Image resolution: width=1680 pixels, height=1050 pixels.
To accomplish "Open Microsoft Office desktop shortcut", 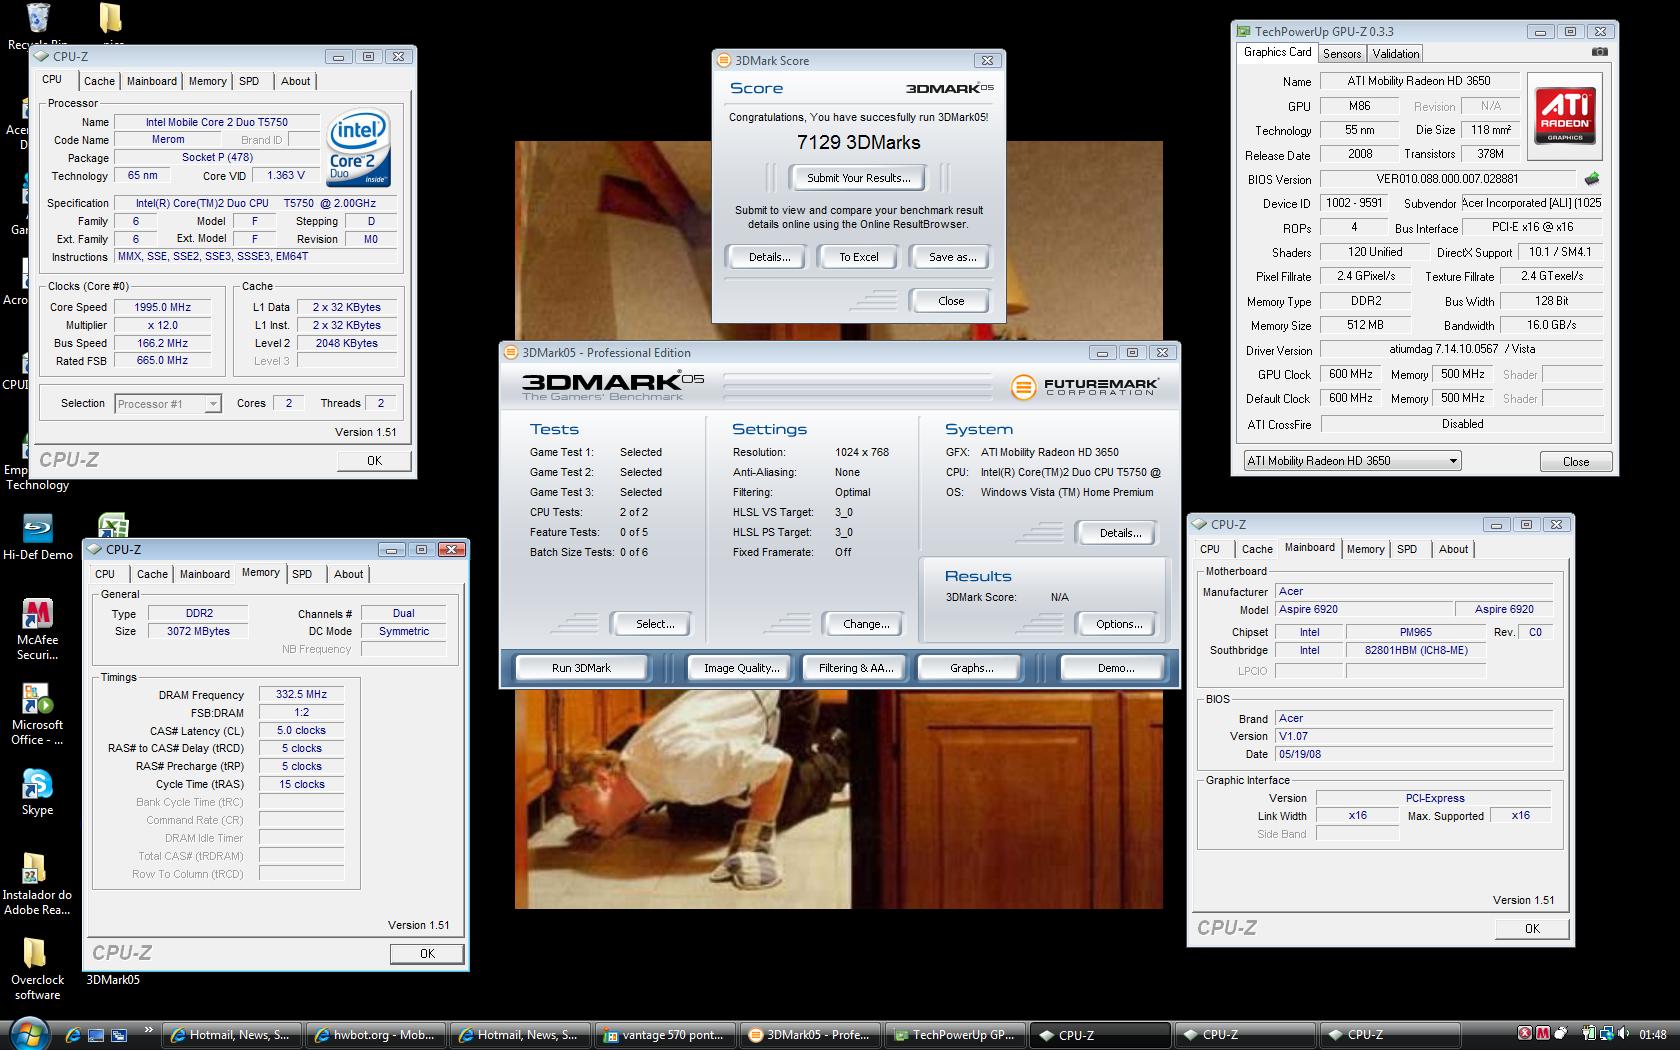I will coord(37,714).
